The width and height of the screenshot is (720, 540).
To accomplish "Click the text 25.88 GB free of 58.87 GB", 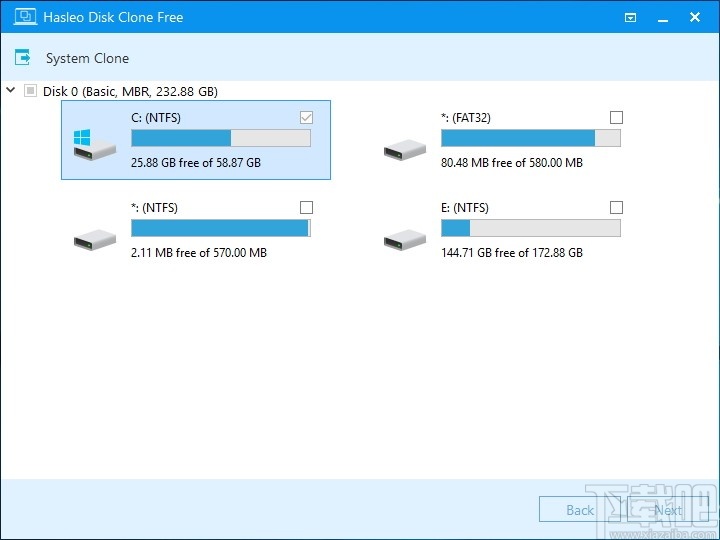I will 196,163.
